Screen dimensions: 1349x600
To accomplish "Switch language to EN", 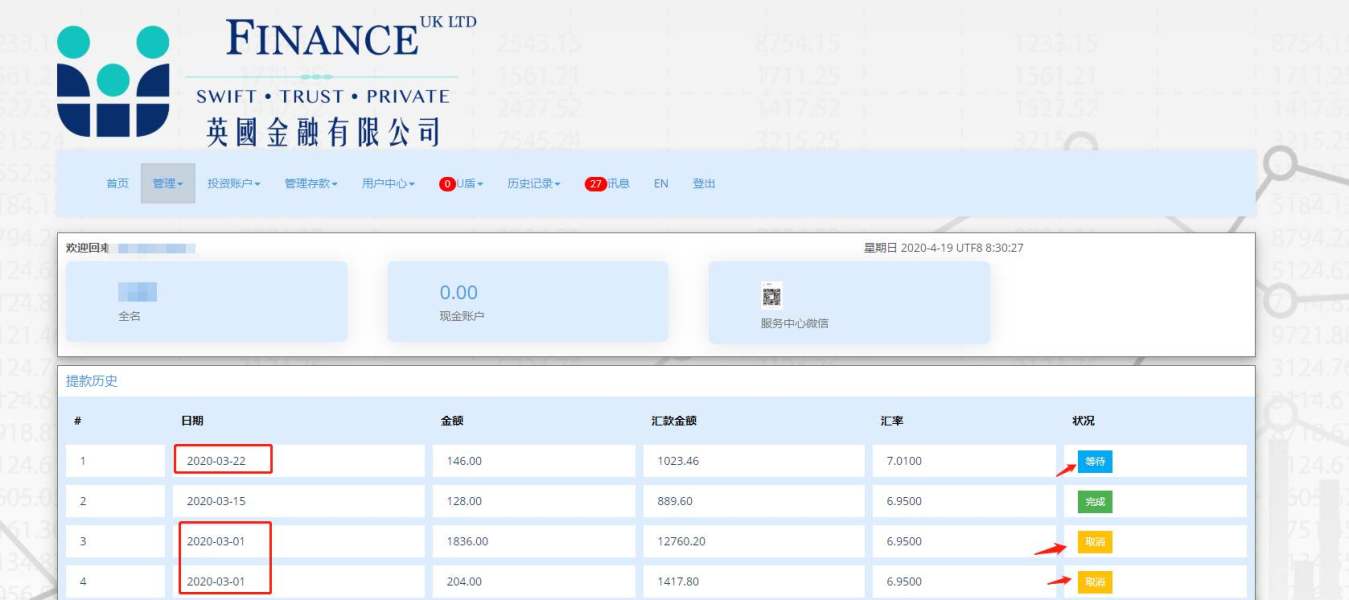I will tap(661, 184).
